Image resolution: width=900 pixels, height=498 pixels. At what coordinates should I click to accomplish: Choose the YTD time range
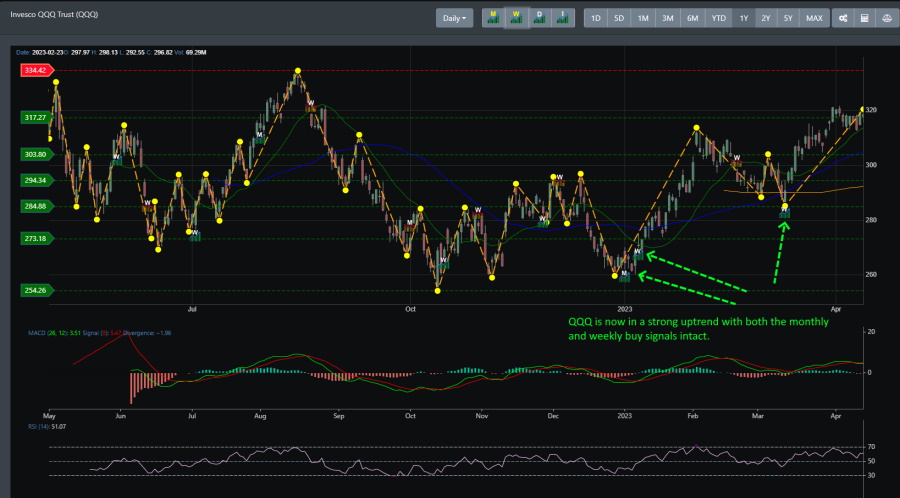click(719, 18)
